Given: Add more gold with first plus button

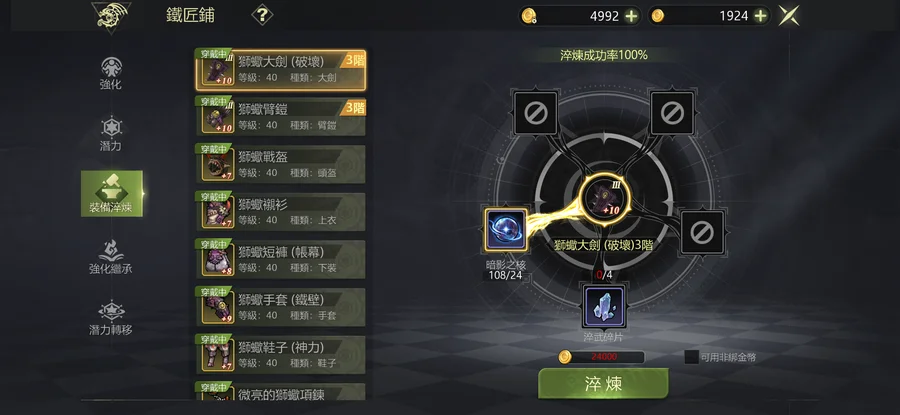Looking at the screenshot, I should coord(631,16).
